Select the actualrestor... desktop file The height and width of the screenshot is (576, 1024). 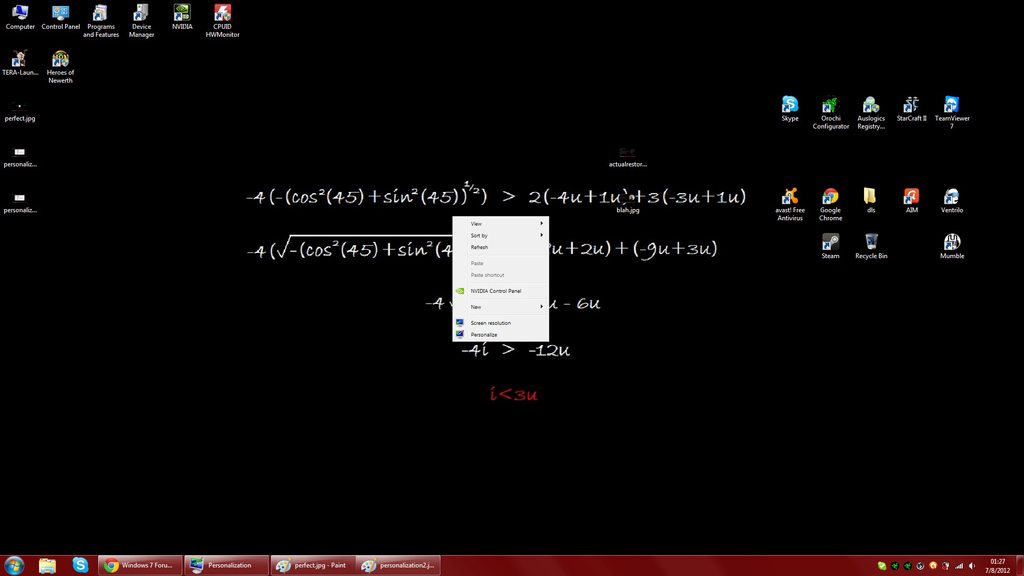[628, 157]
